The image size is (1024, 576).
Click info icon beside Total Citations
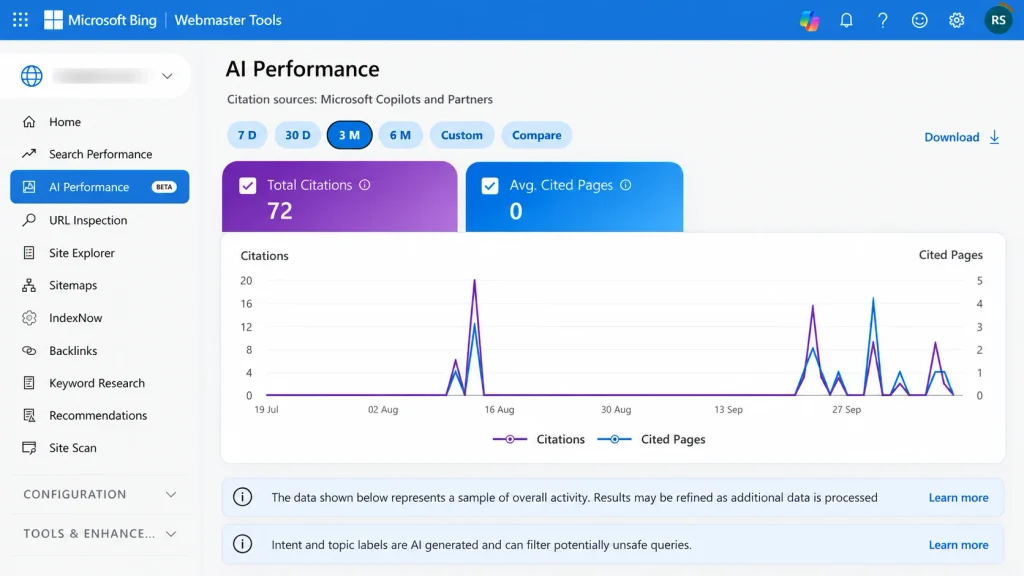[x=364, y=185]
